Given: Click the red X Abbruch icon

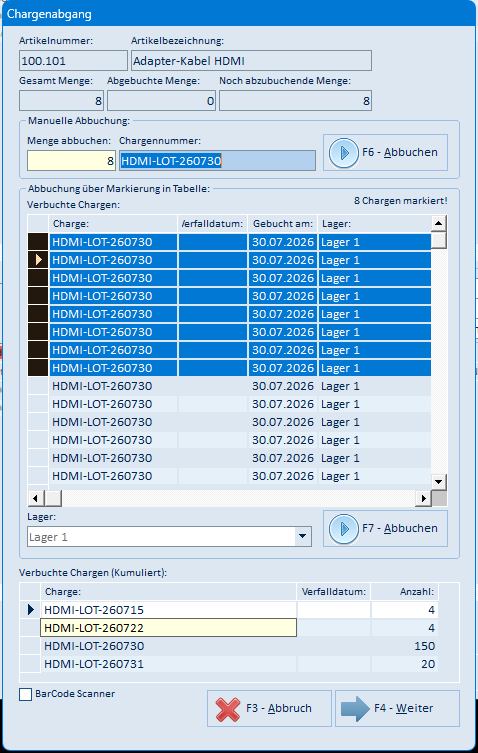Looking at the screenshot, I should click(228, 709).
